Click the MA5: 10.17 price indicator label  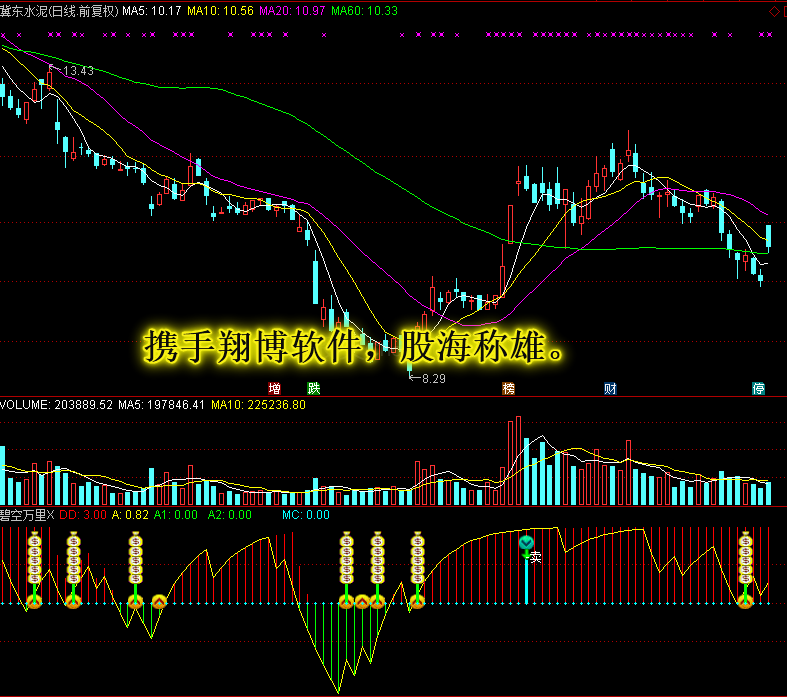pyautogui.click(x=152, y=11)
